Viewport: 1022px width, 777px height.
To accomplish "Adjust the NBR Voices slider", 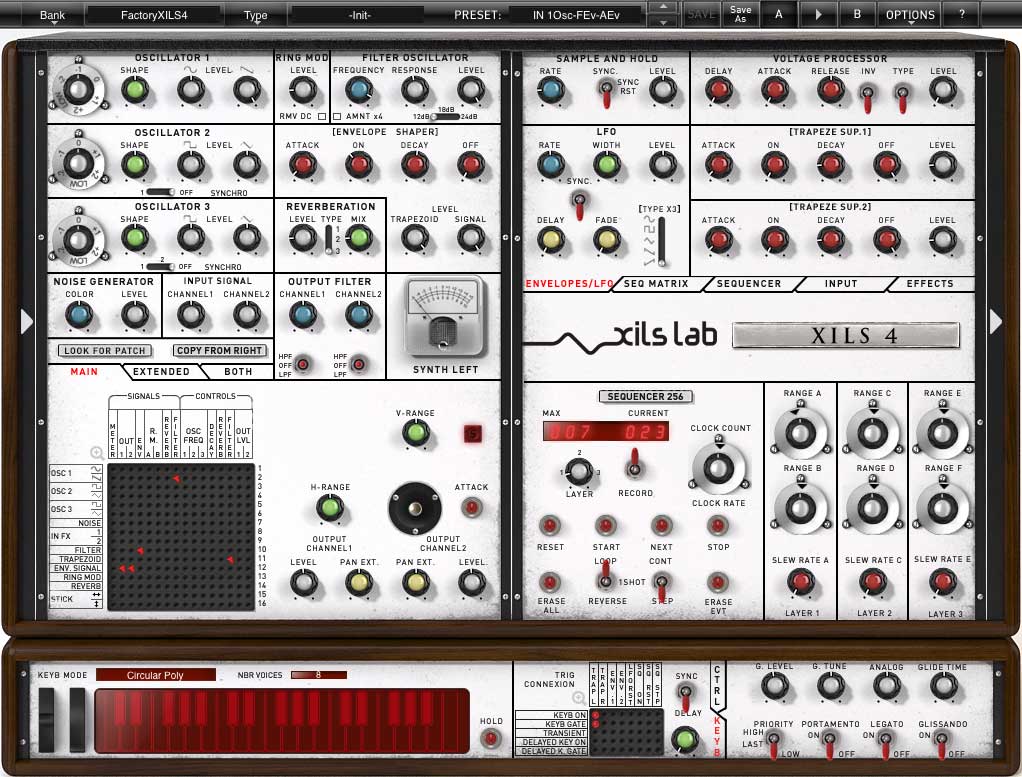I will point(318,675).
